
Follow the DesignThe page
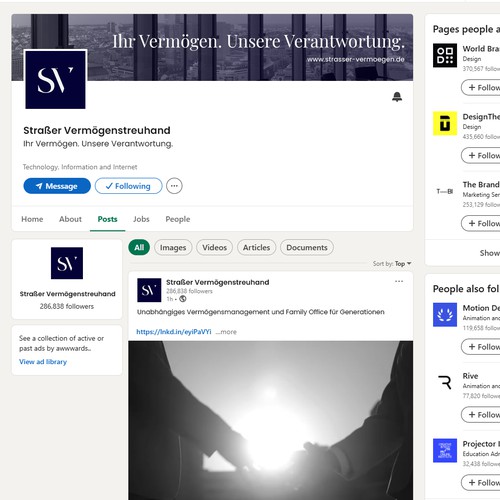tap(481, 156)
